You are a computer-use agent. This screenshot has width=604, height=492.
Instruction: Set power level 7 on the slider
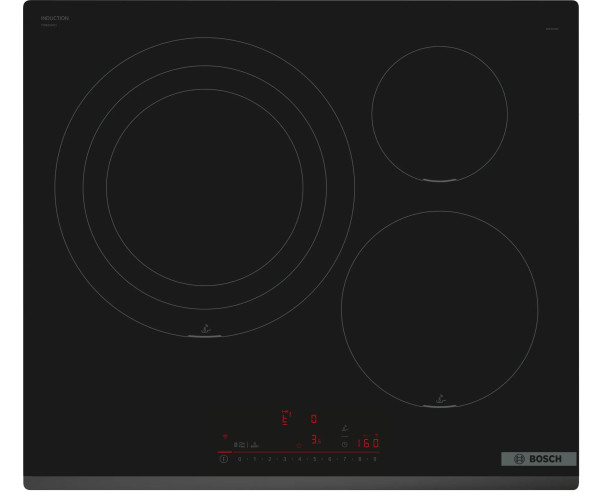tap(345, 459)
